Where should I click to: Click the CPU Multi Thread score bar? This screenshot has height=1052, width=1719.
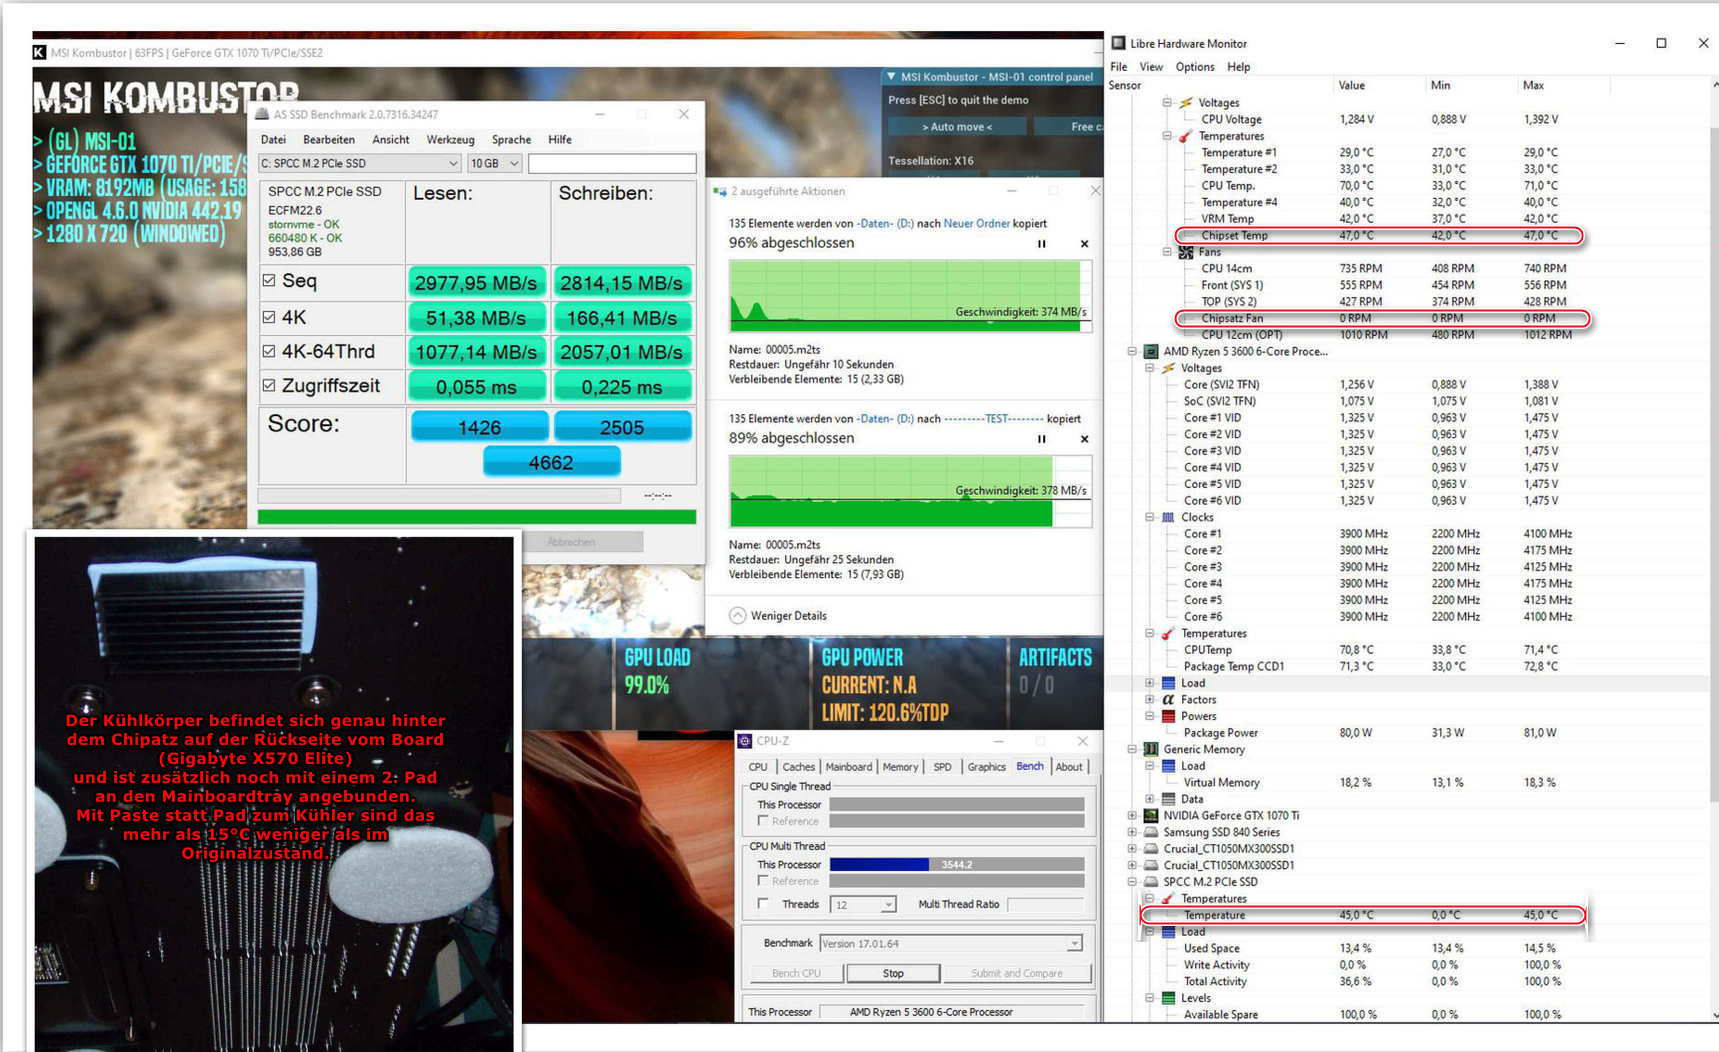pos(957,864)
